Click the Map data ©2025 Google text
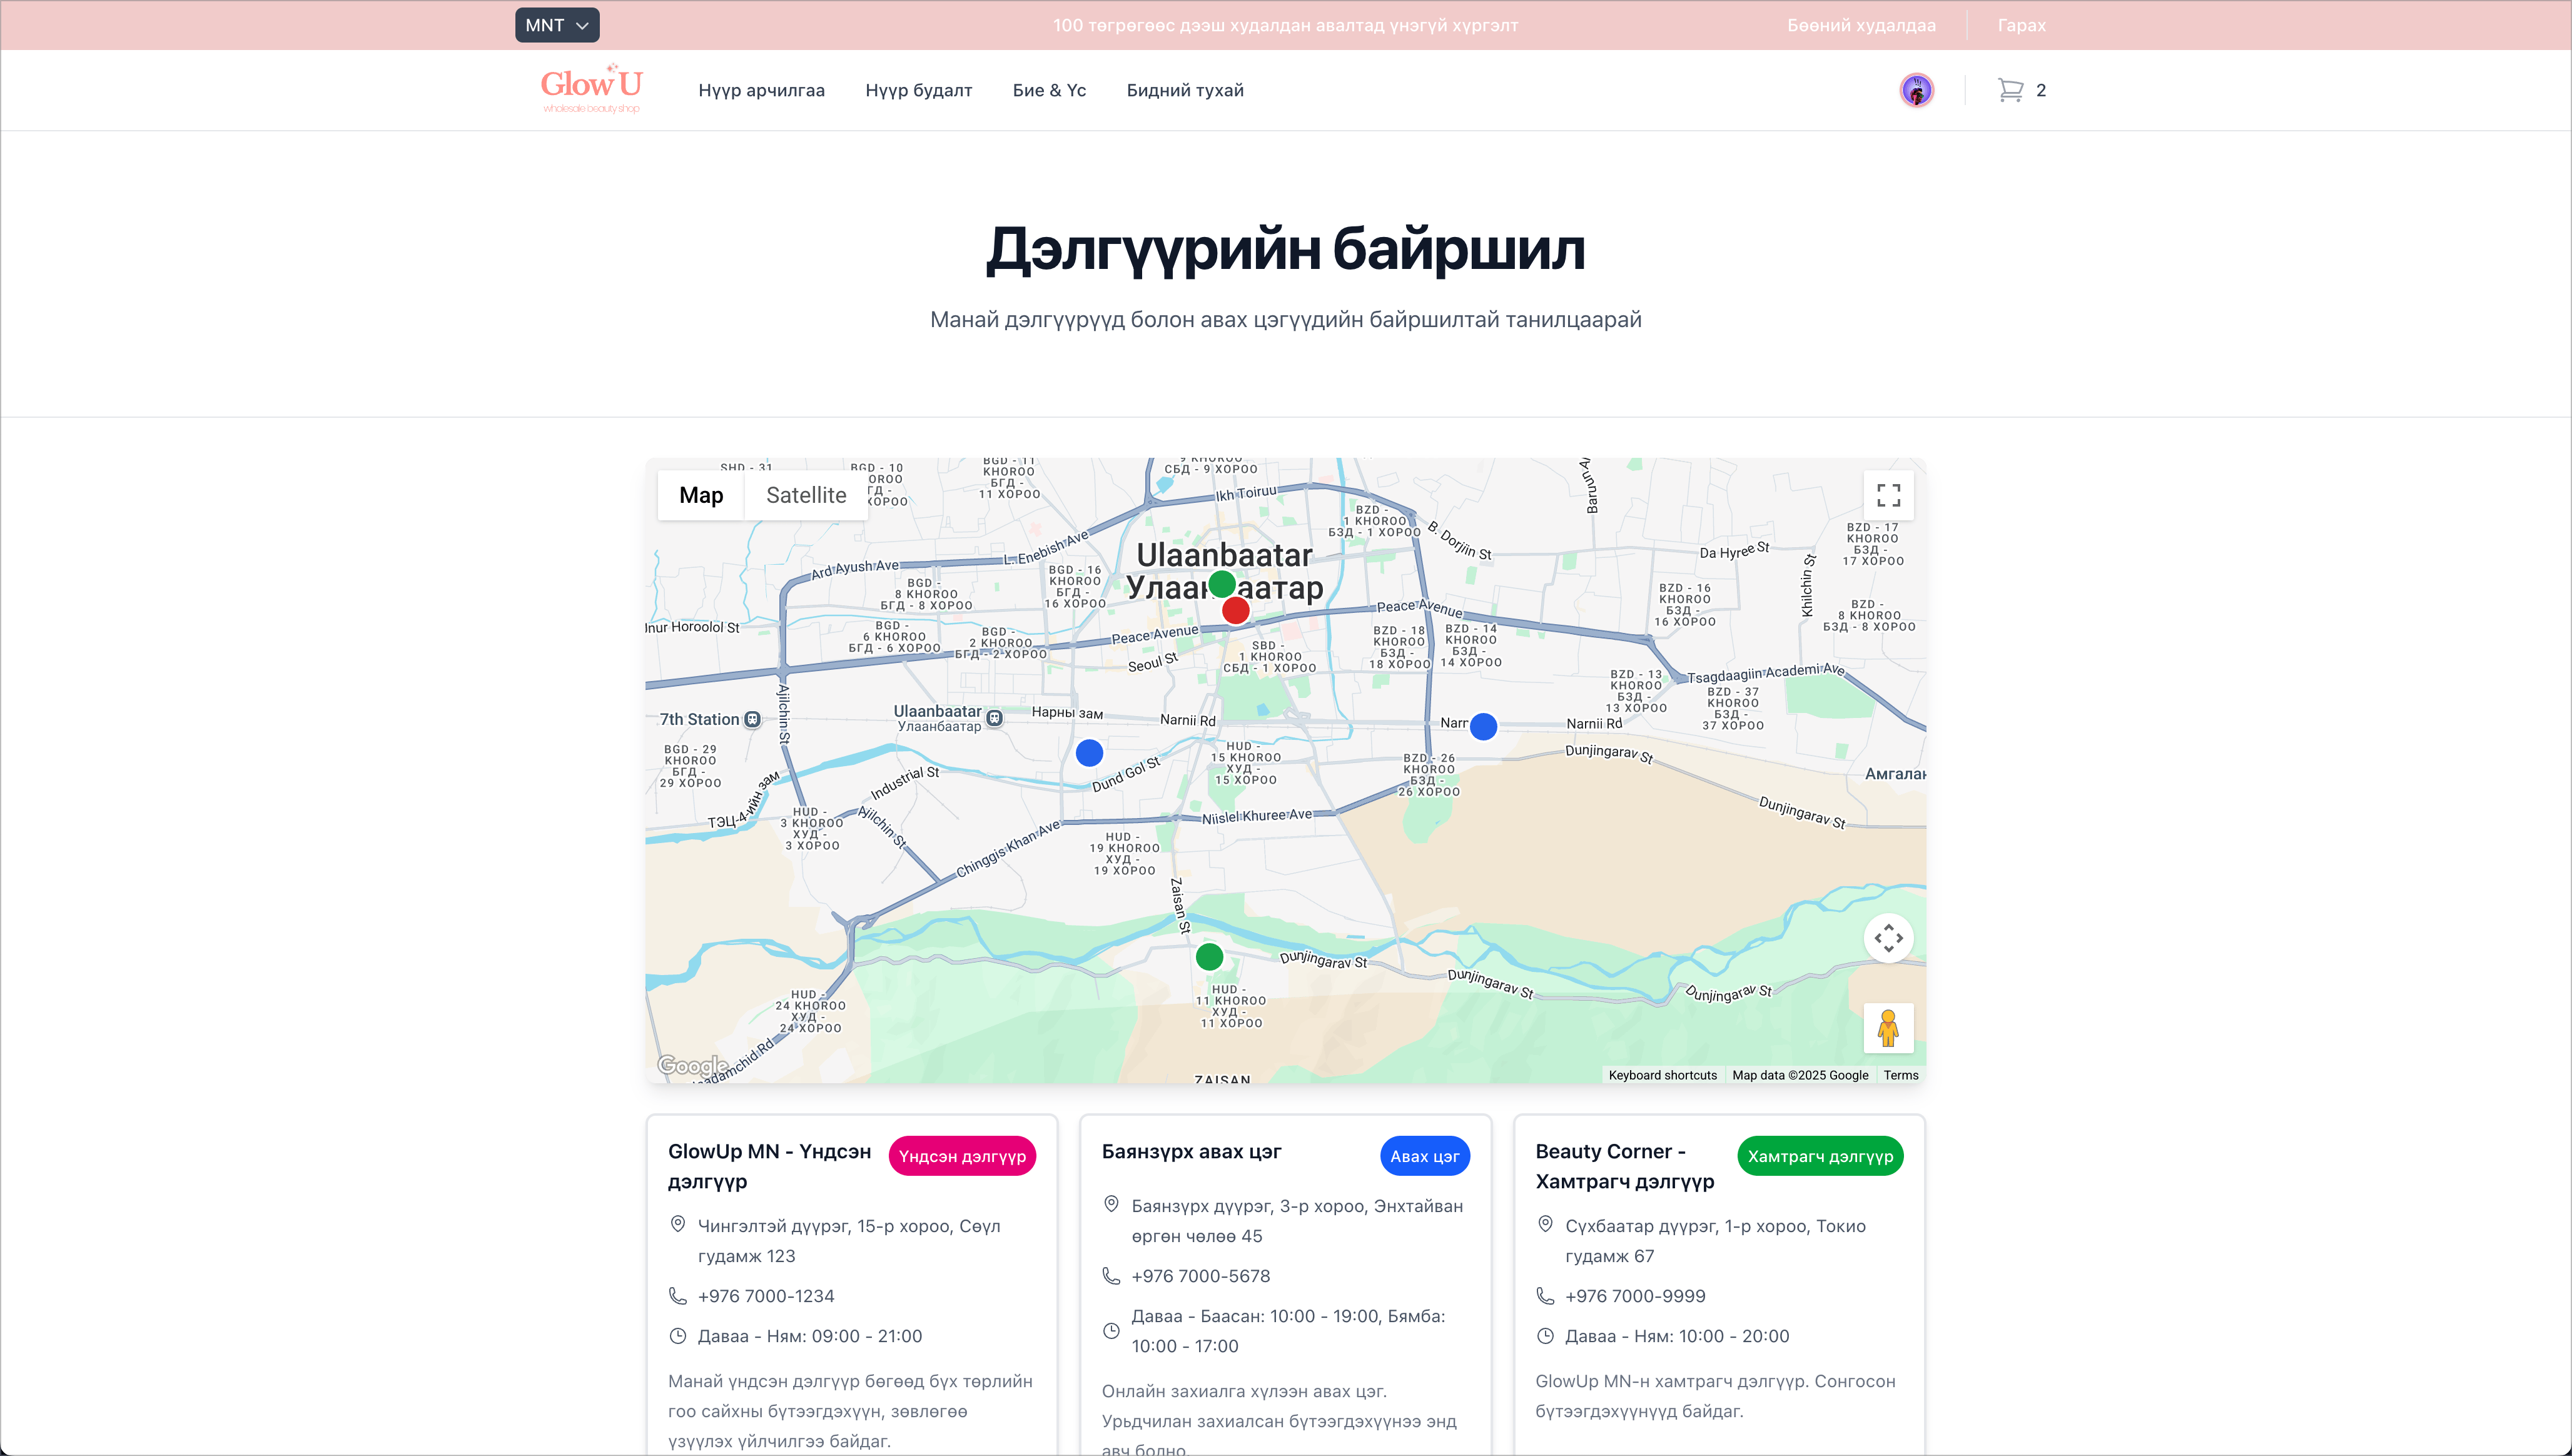 1800,1075
